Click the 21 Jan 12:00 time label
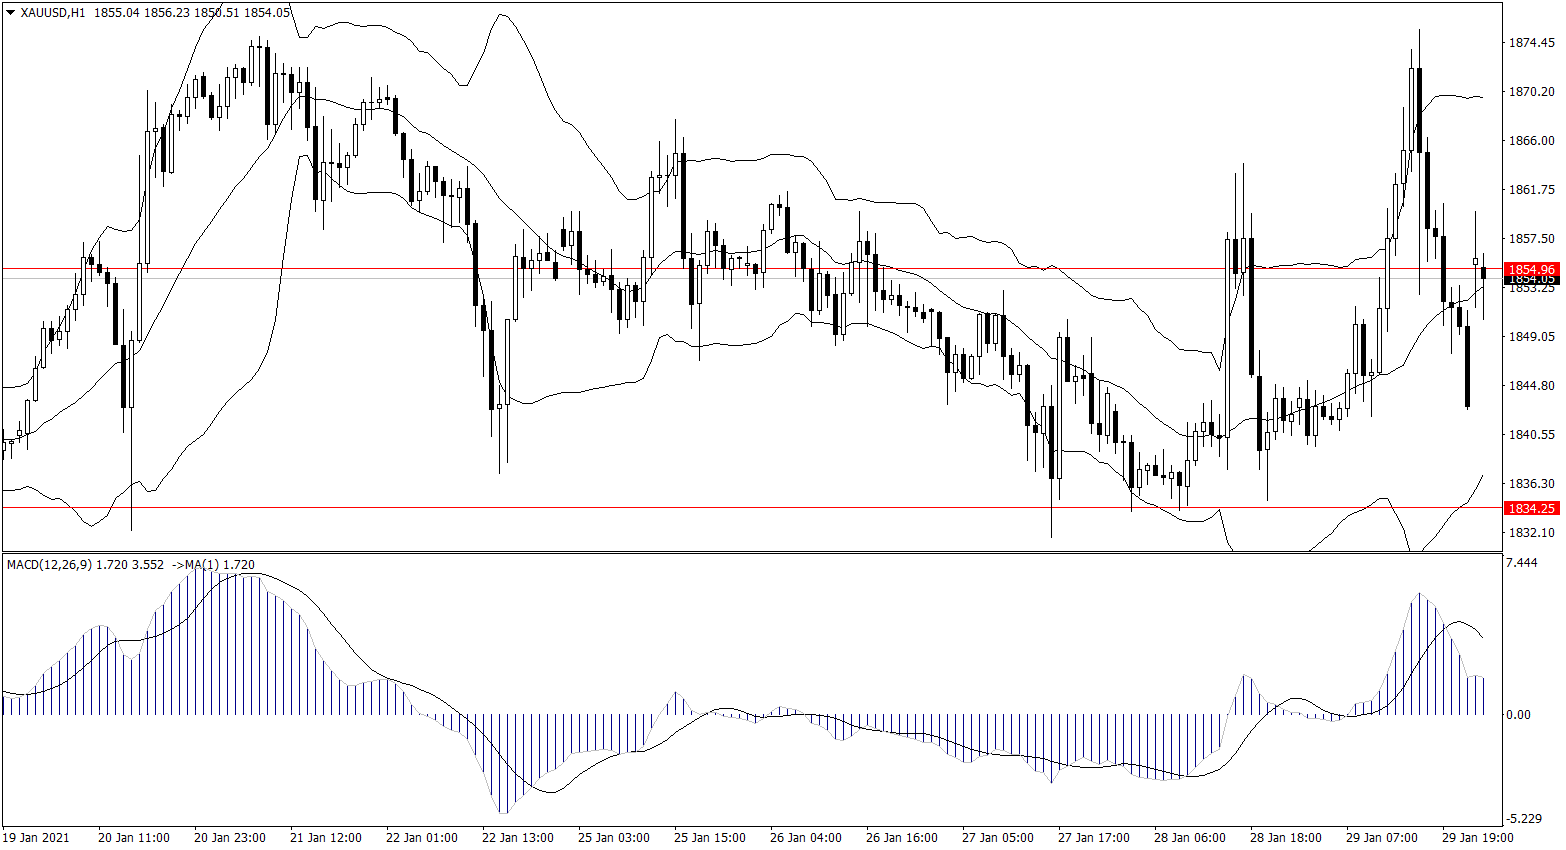Screen dimensions: 1566x850 tap(325, 838)
